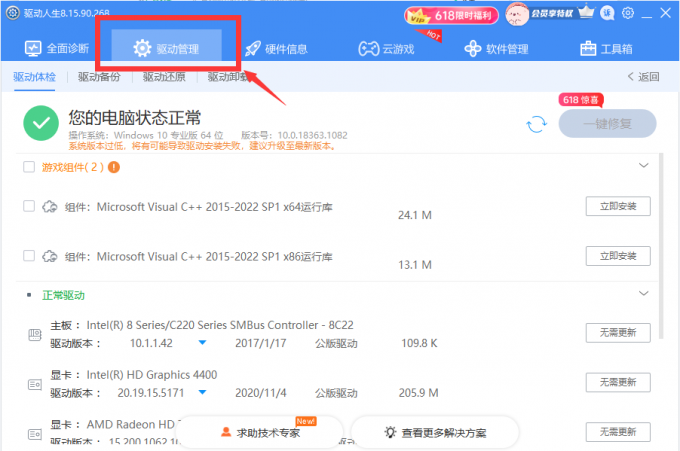Click the Microsoft Visual C++ x64运行库 name
Screen dimensions: 680x451
[x=215, y=207]
